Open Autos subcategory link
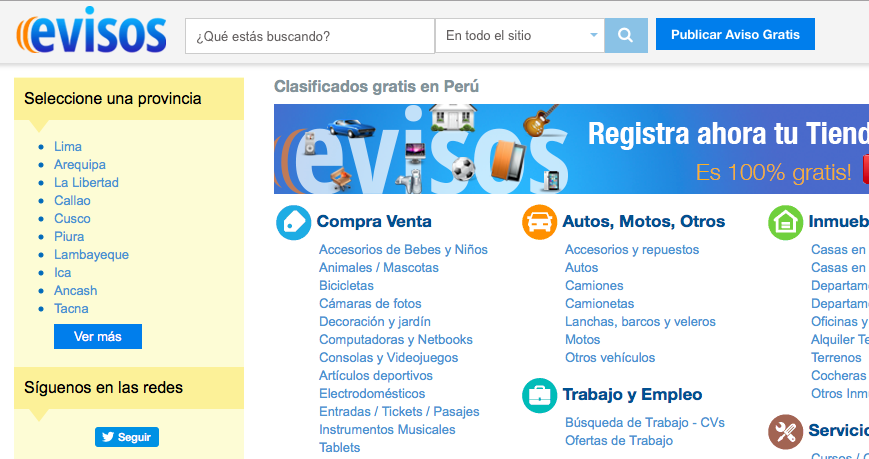Image resolution: width=869 pixels, height=459 pixels. (581, 268)
